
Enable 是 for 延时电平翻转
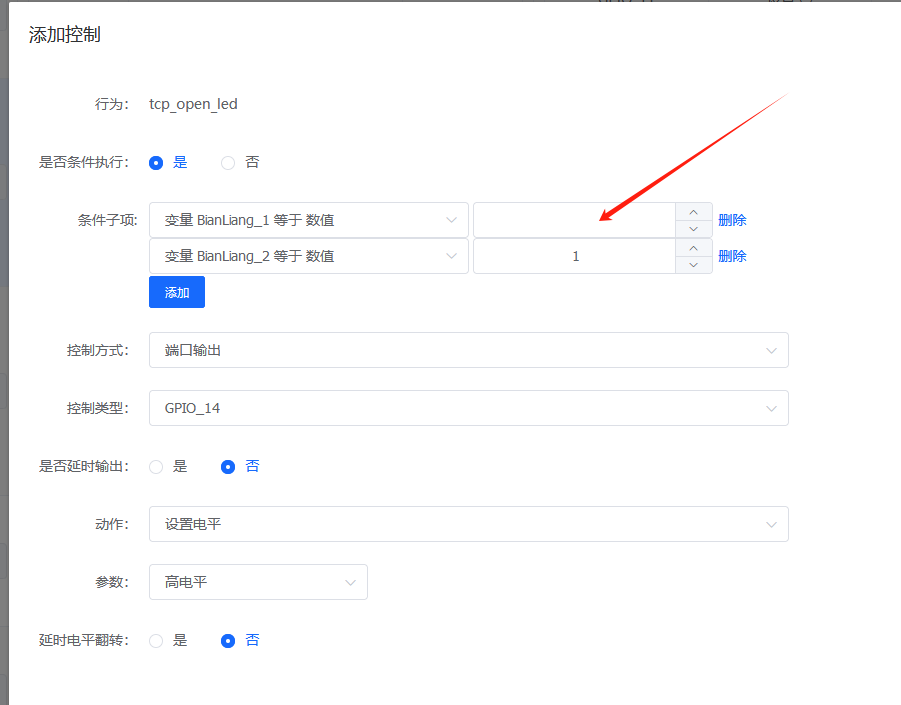156,640
